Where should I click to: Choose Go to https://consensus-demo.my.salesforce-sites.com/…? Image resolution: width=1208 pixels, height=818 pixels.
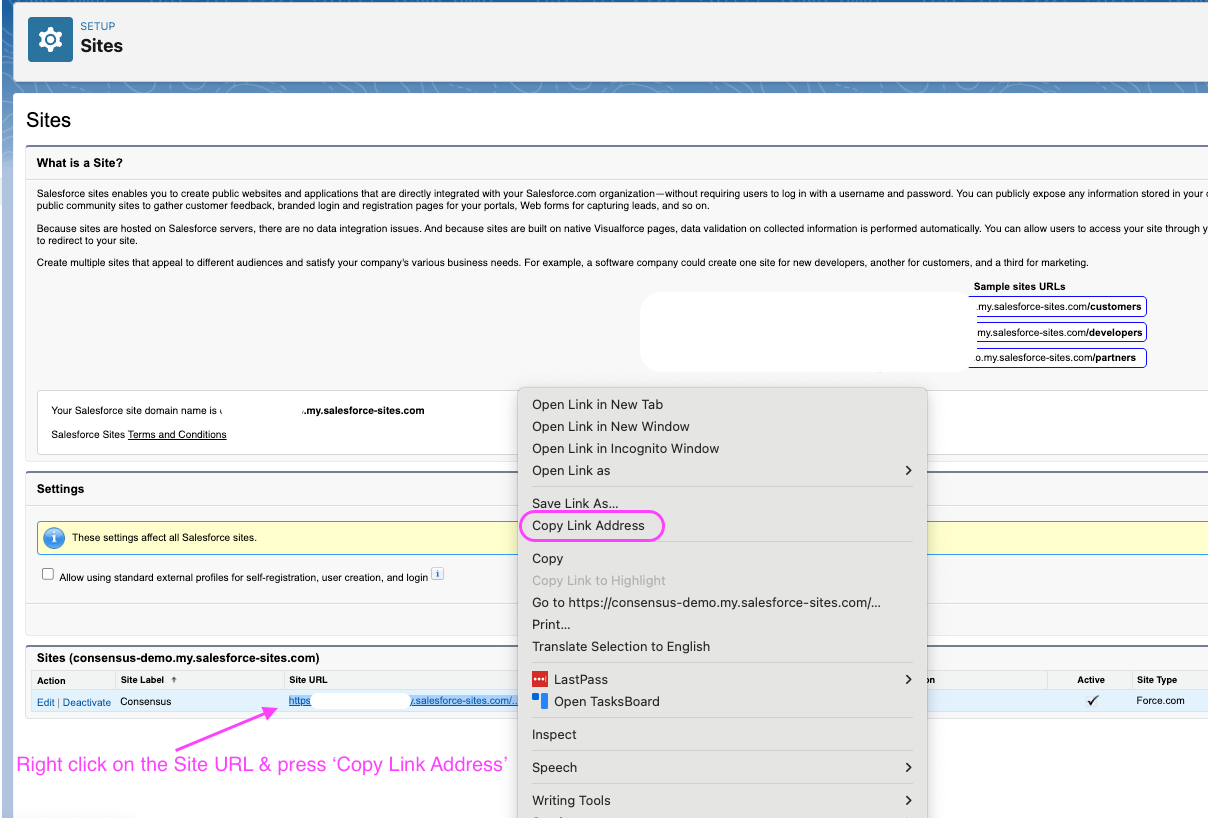pyautogui.click(x=722, y=602)
